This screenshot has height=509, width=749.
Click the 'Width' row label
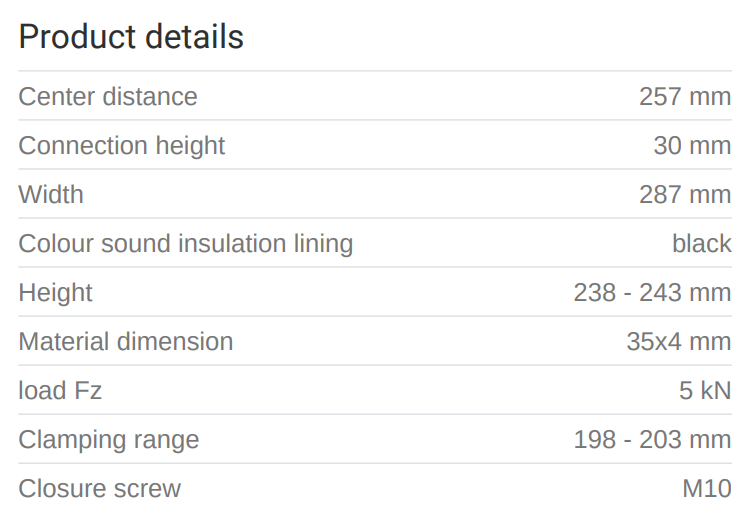pyautogui.click(x=51, y=194)
